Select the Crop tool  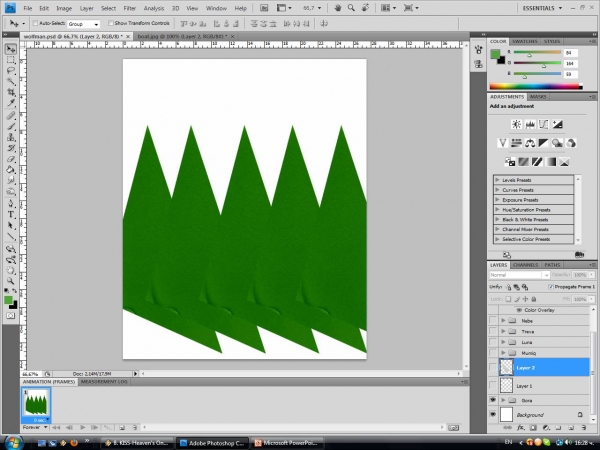click(x=11, y=92)
